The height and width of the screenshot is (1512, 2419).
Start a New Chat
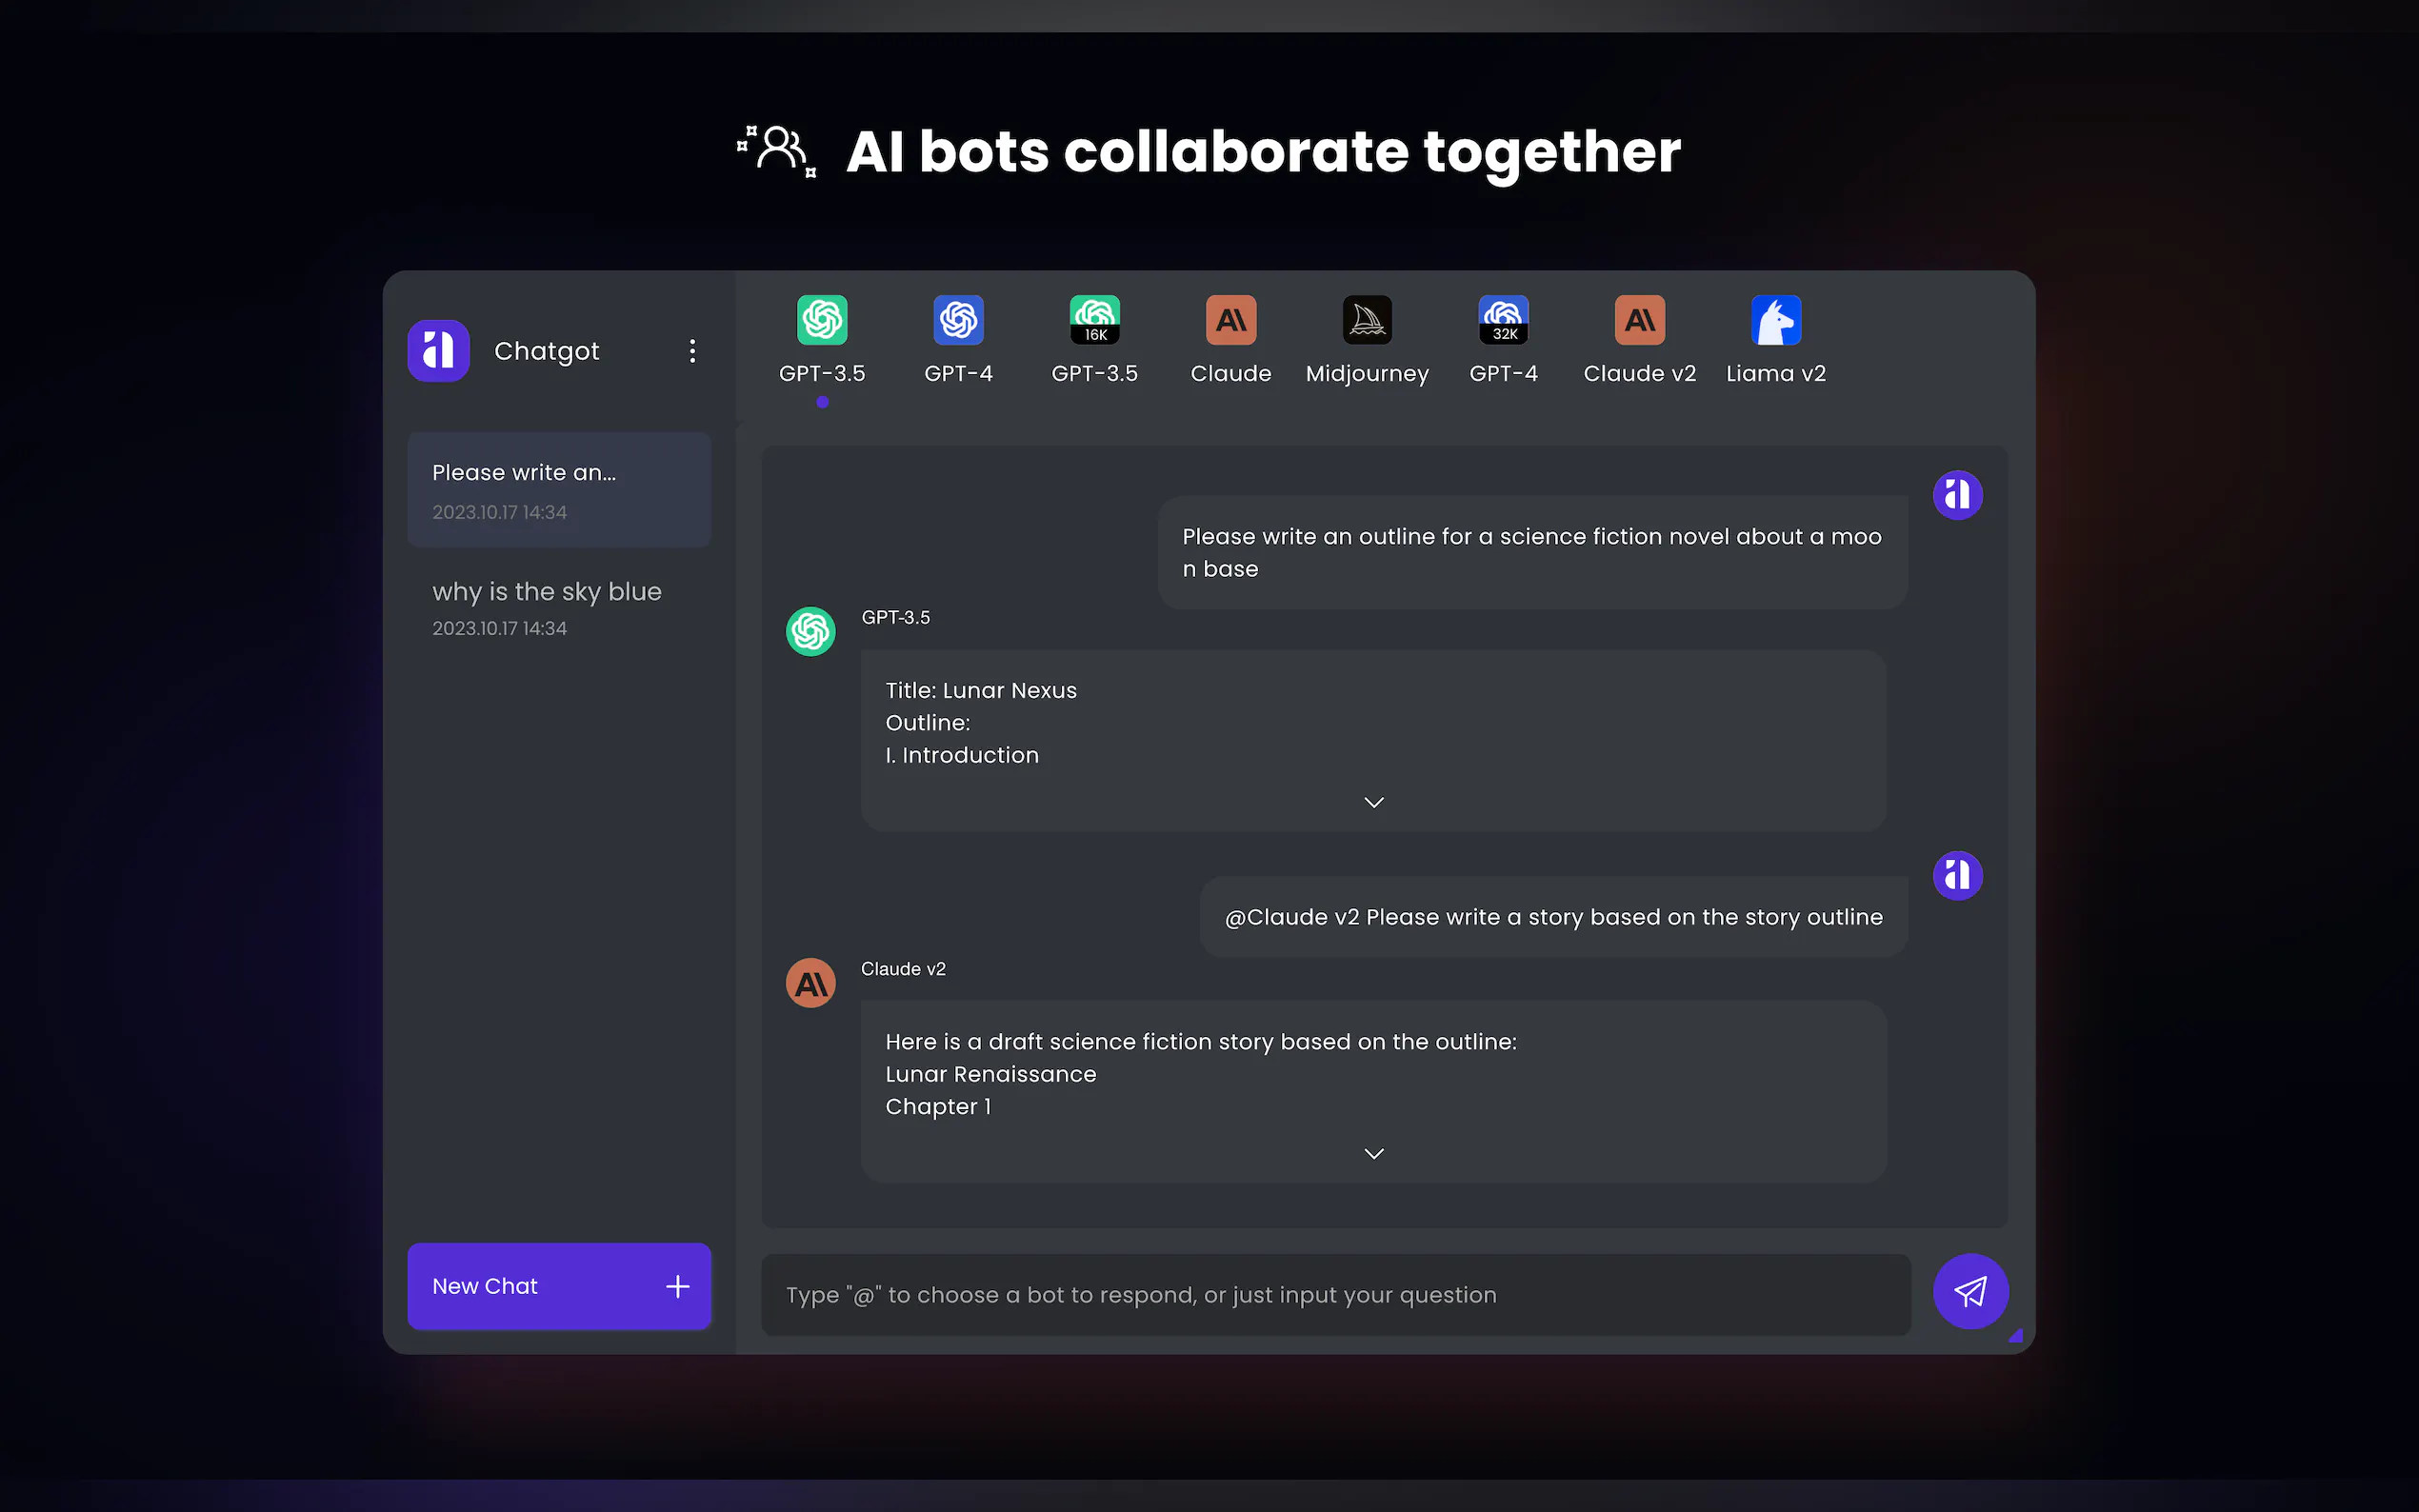559,1286
